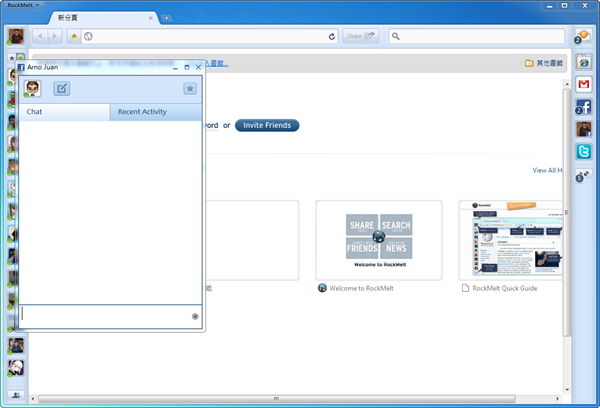This screenshot has height=408, width=600.
Task: Open the Twitter feed icon
Action: point(584,152)
